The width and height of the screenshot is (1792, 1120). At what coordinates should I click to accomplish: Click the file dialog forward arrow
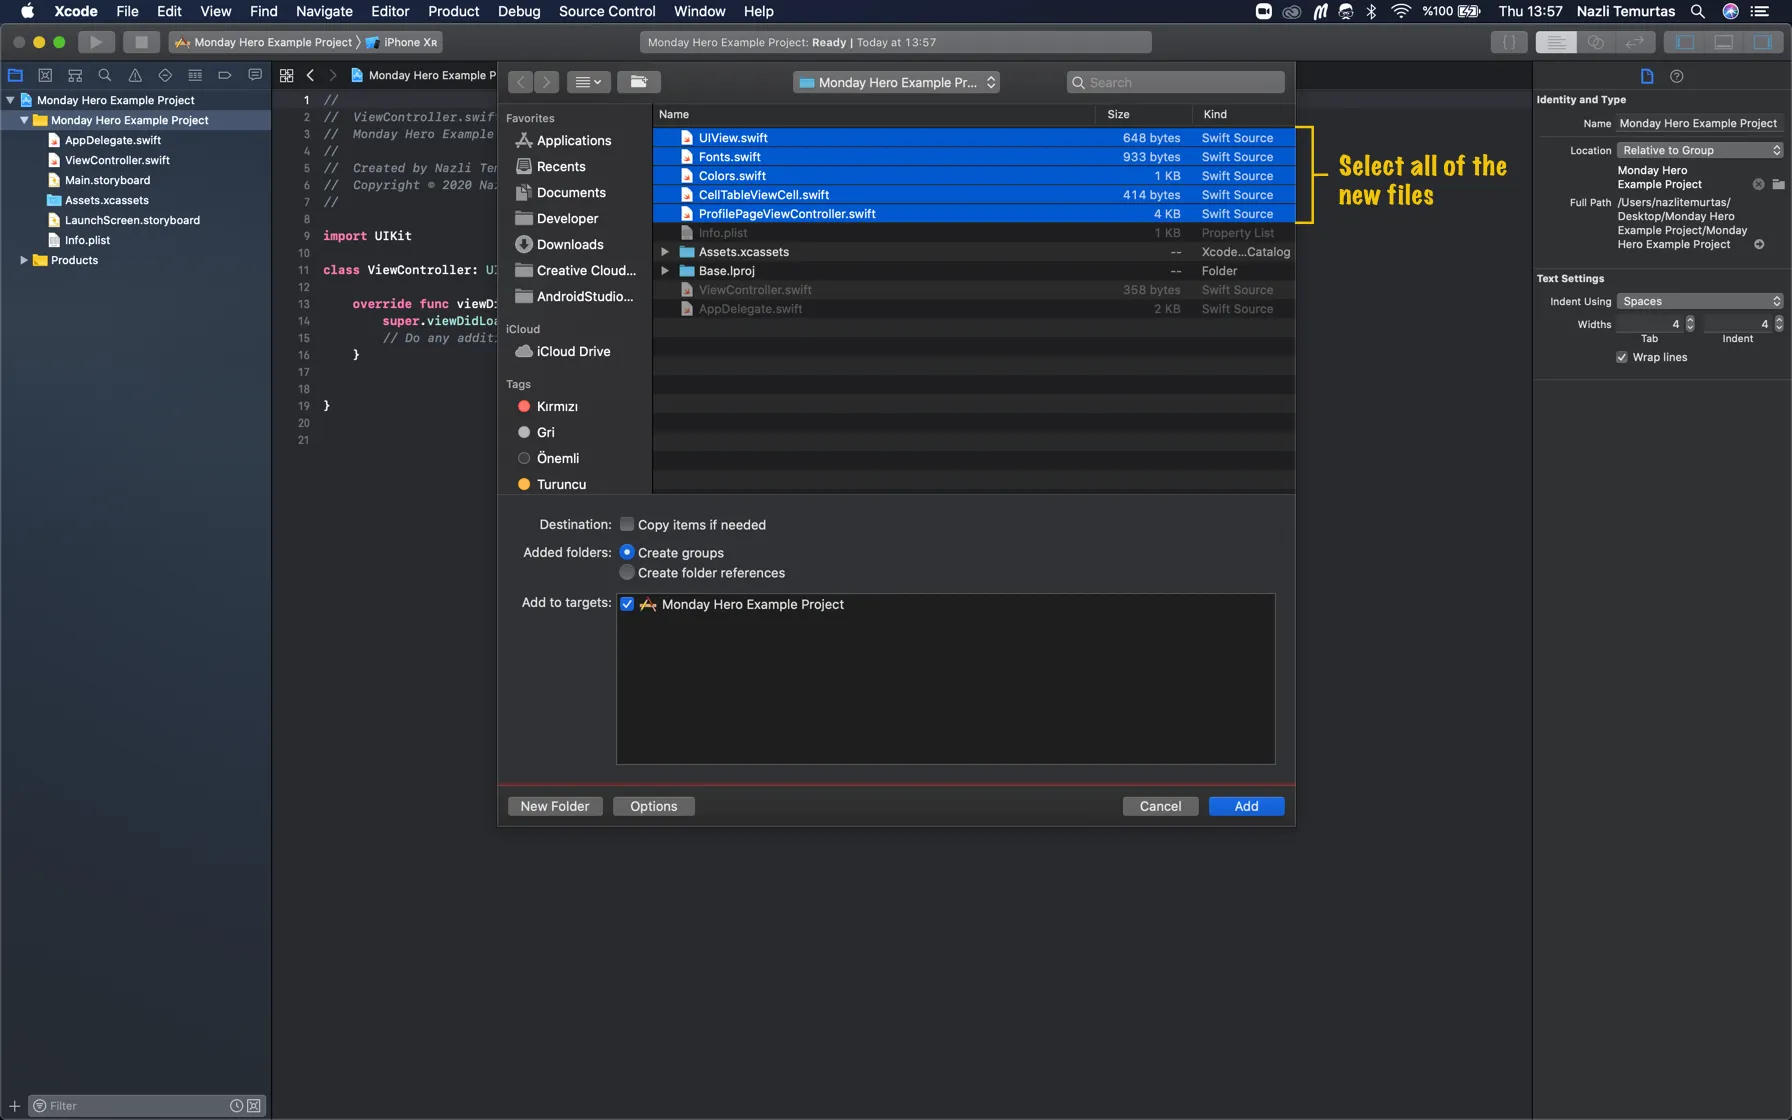point(546,82)
